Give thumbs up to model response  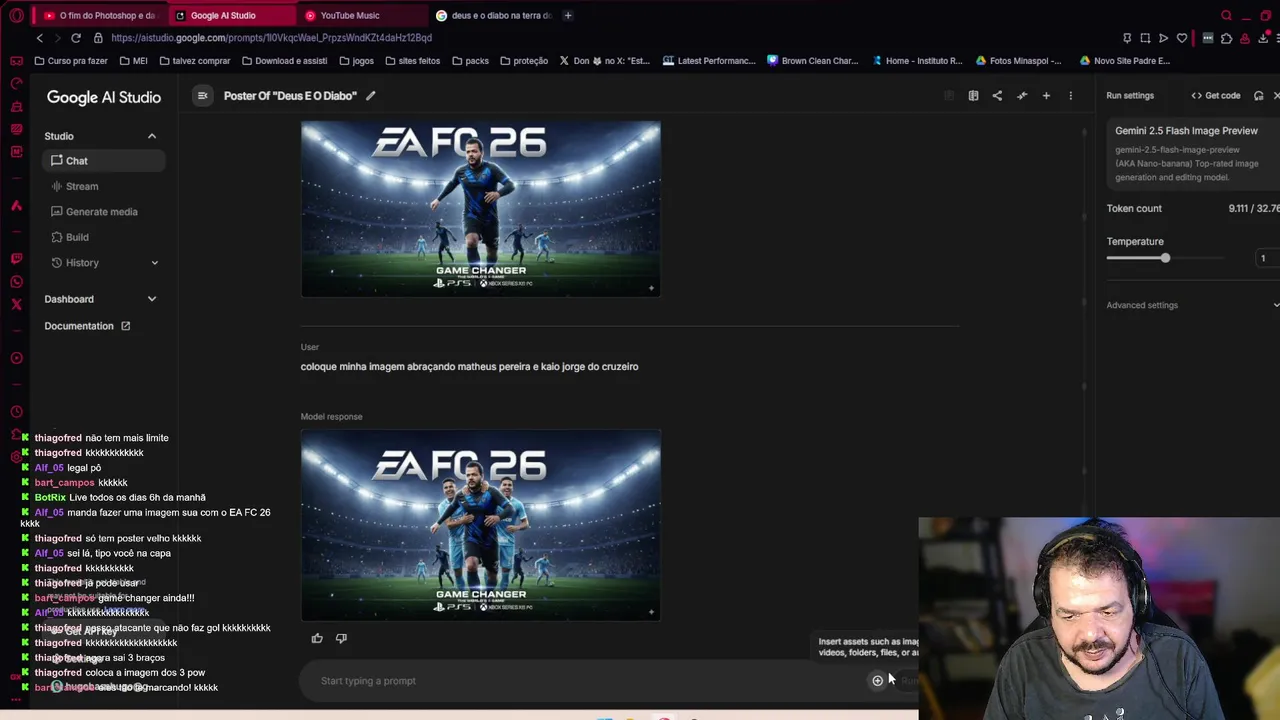tap(317, 638)
